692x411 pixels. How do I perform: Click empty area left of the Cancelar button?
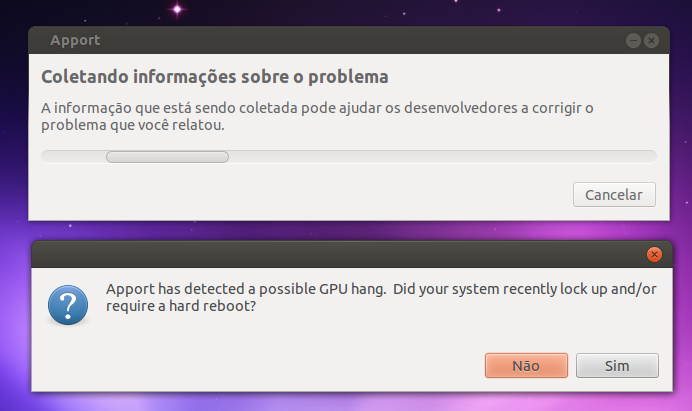[x=305, y=195]
